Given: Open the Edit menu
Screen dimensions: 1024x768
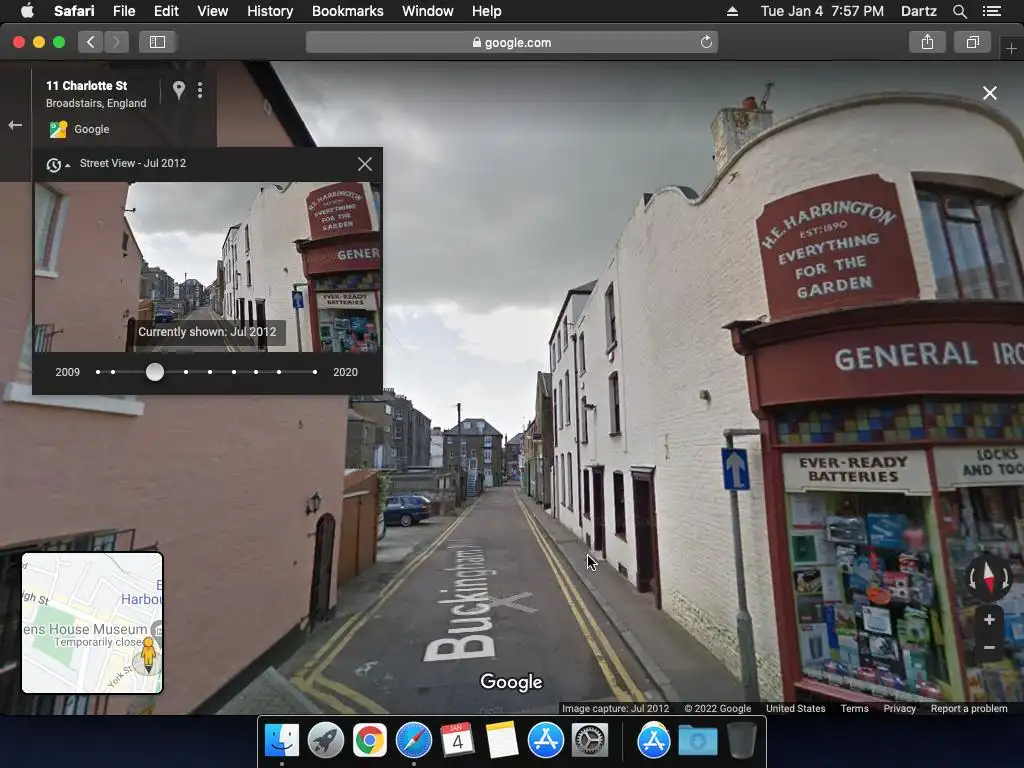Looking at the screenshot, I should 166,11.
